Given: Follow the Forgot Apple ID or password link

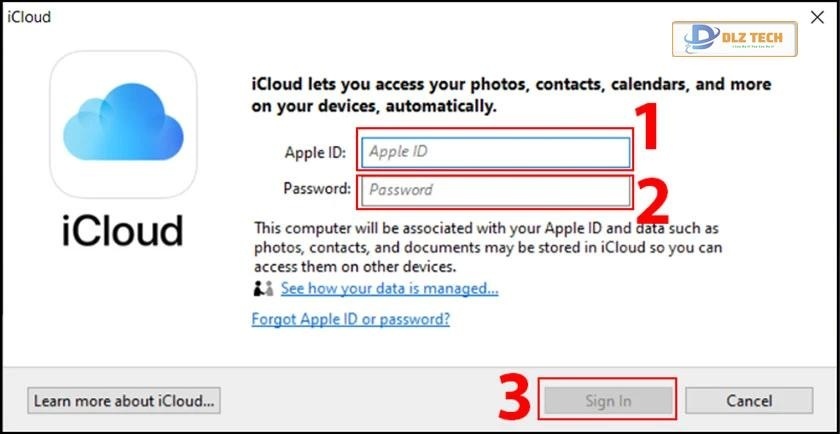Looking at the screenshot, I should pyautogui.click(x=351, y=319).
